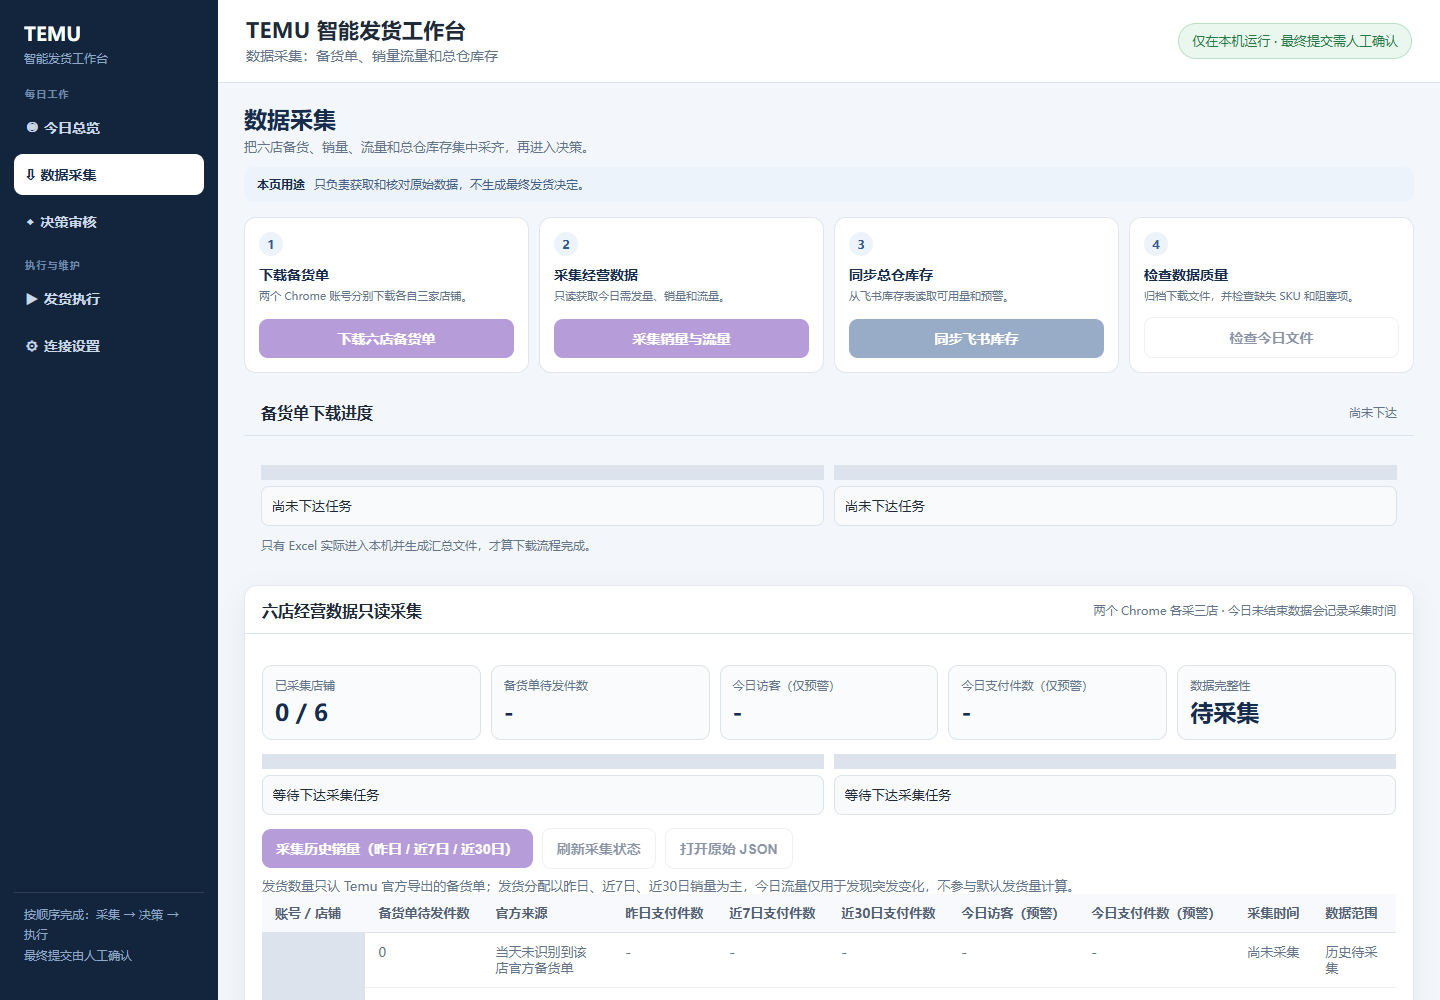Run 检查今日文件 check
Screen dimensions: 1440x1000
(x=1271, y=338)
